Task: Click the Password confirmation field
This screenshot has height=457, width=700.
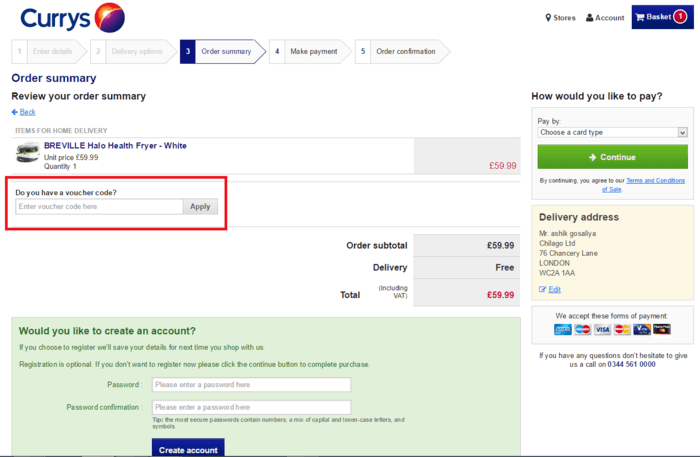Action: pyautogui.click(x=251, y=407)
